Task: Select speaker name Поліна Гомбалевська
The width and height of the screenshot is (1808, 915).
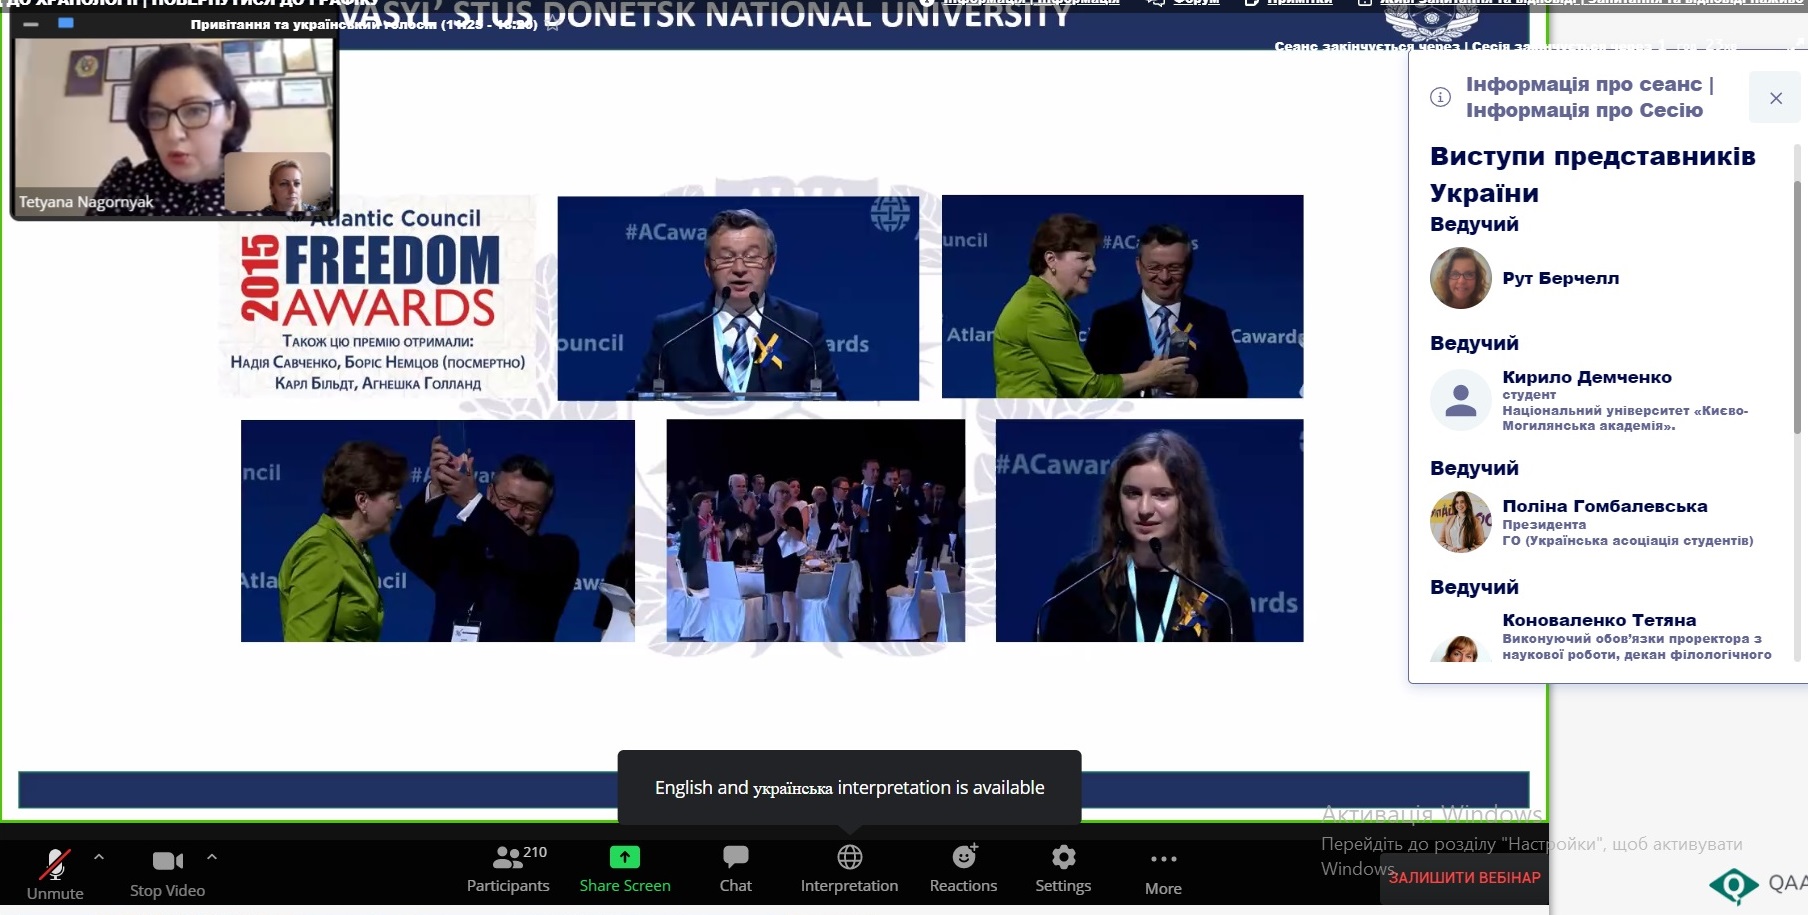Action: (1605, 506)
